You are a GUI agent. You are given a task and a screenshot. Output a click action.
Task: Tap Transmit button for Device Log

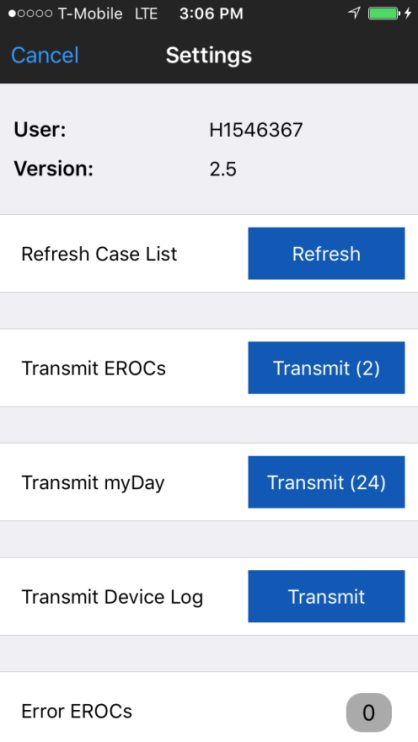point(326,596)
